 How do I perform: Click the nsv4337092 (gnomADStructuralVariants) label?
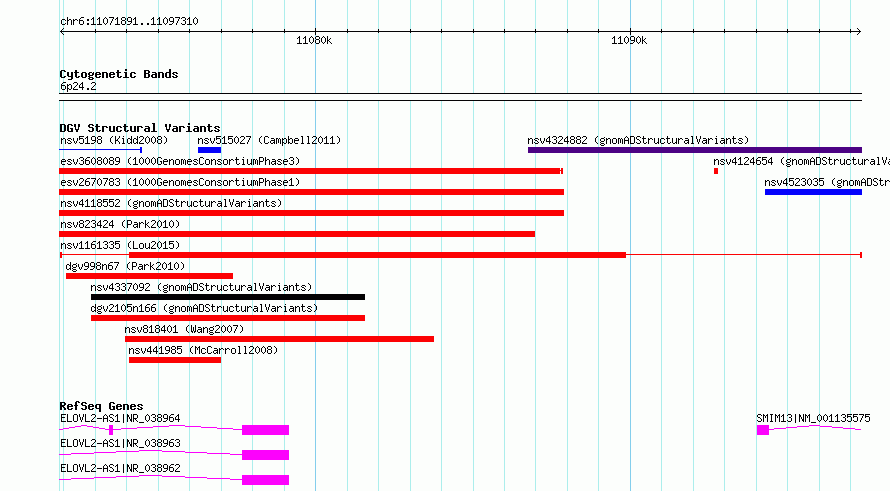(201, 287)
